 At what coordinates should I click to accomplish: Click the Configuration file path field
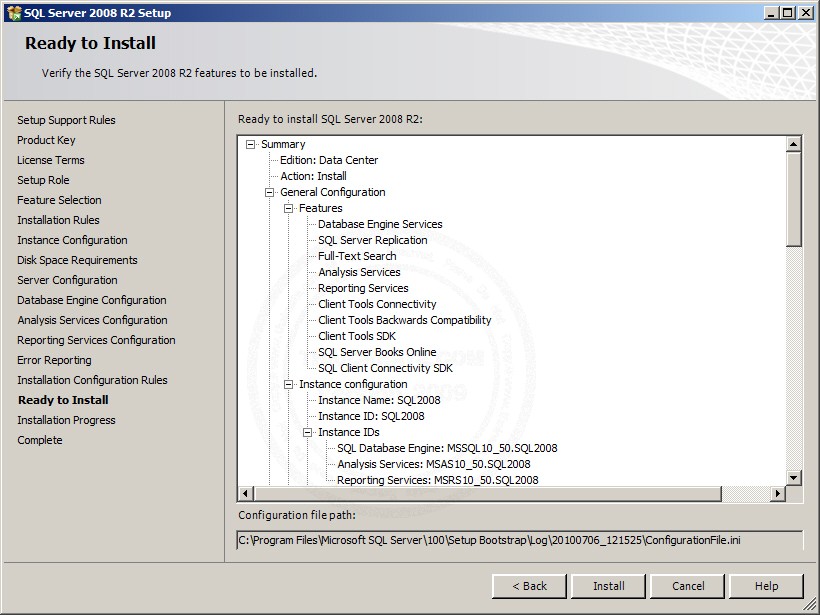520,540
